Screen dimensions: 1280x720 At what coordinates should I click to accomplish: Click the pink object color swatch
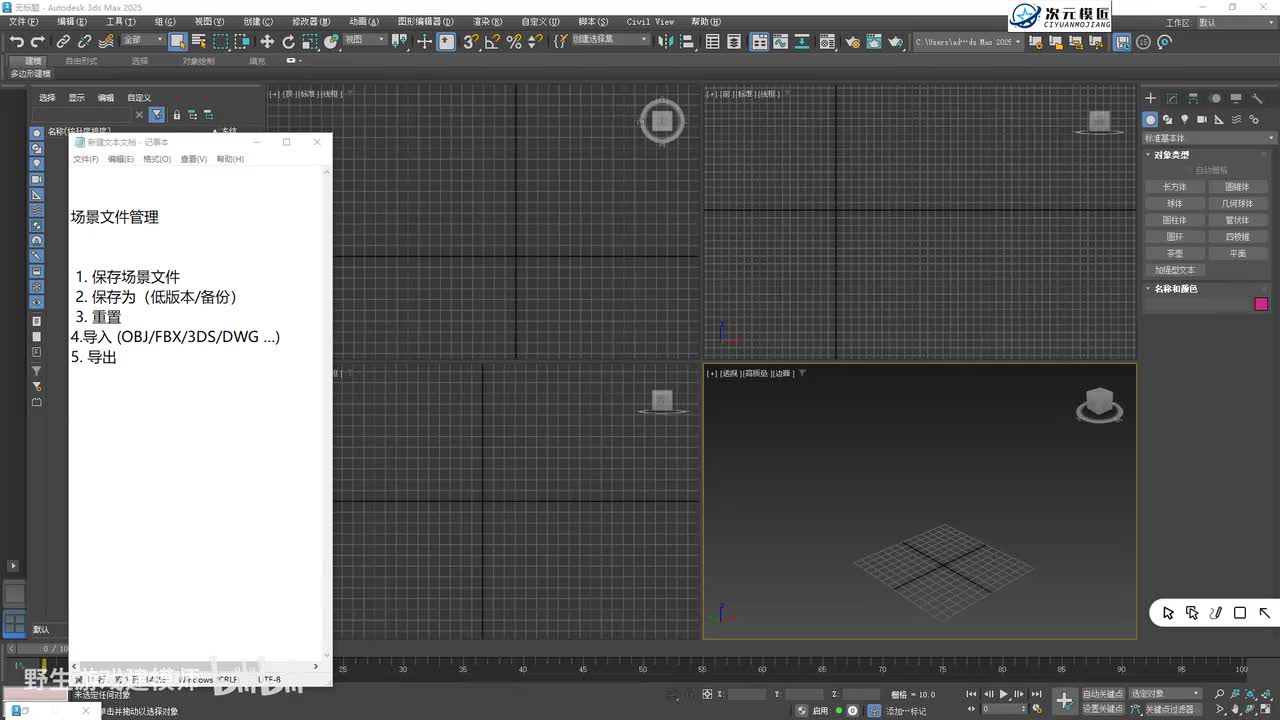[1261, 304]
